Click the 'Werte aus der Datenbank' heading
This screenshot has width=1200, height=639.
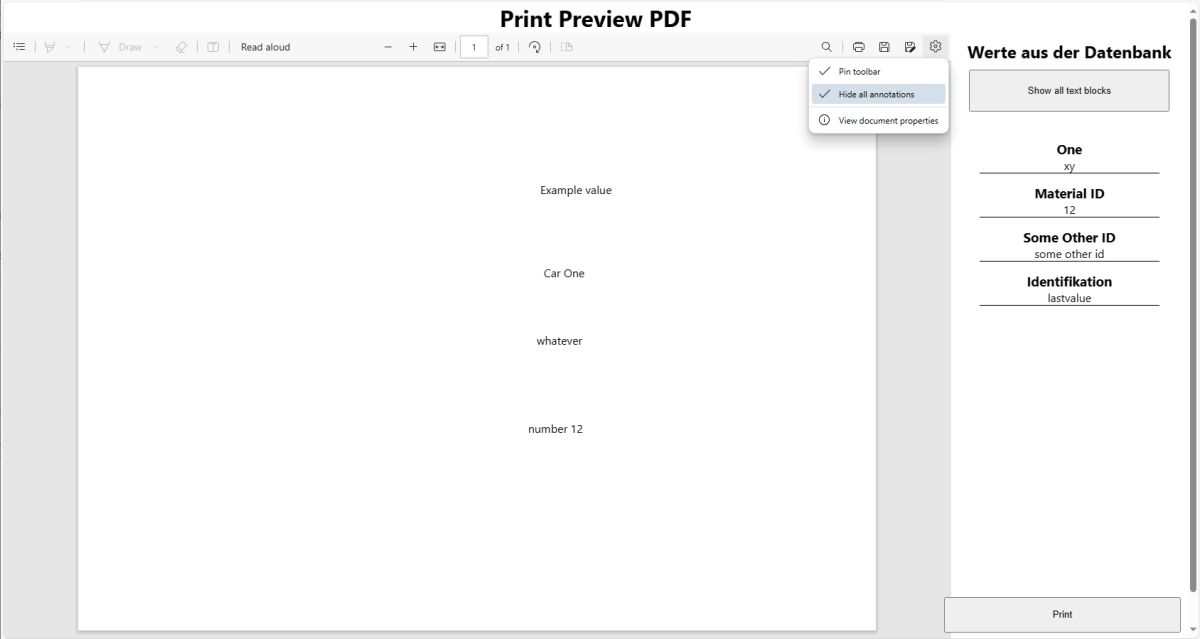pyautogui.click(x=1069, y=52)
